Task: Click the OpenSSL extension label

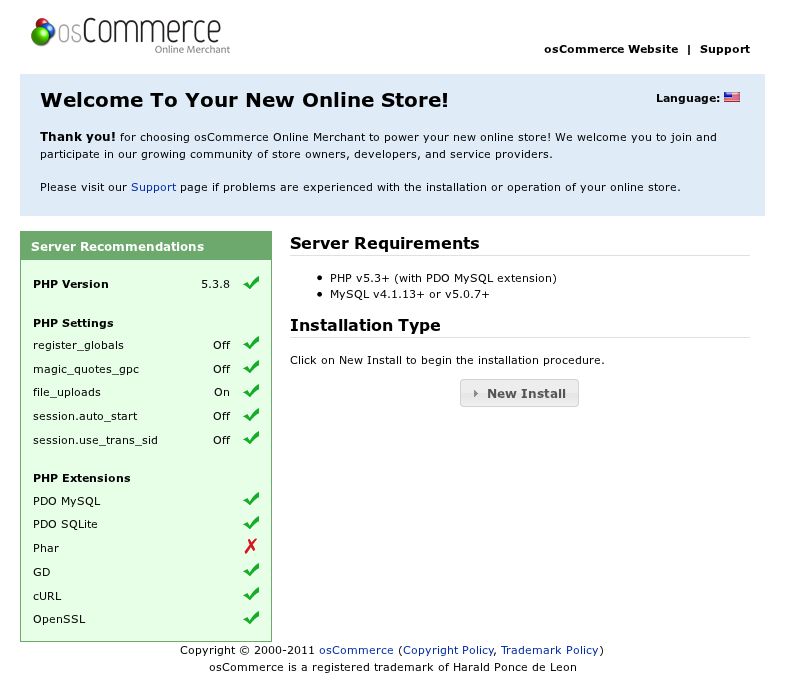Action: pos(59,619)
